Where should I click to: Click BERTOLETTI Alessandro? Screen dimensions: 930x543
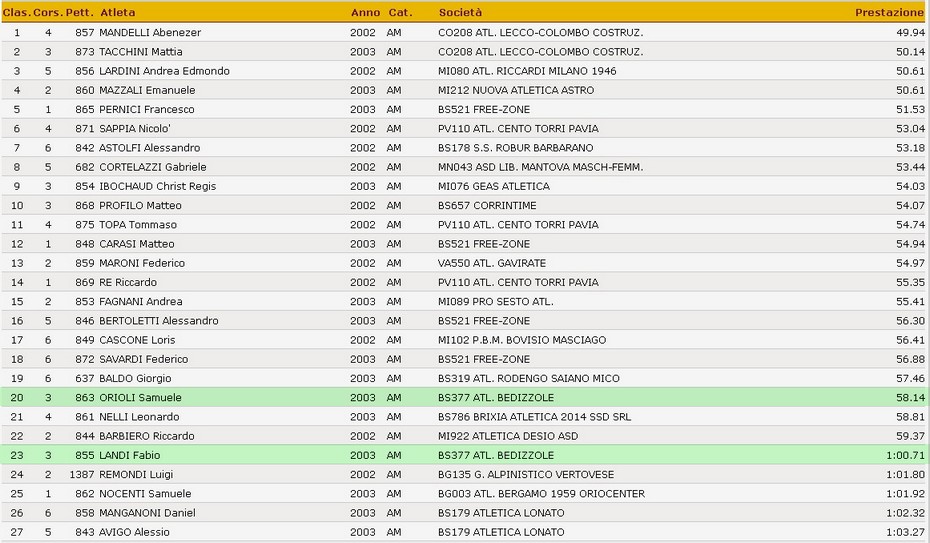(x=159, y=321)
